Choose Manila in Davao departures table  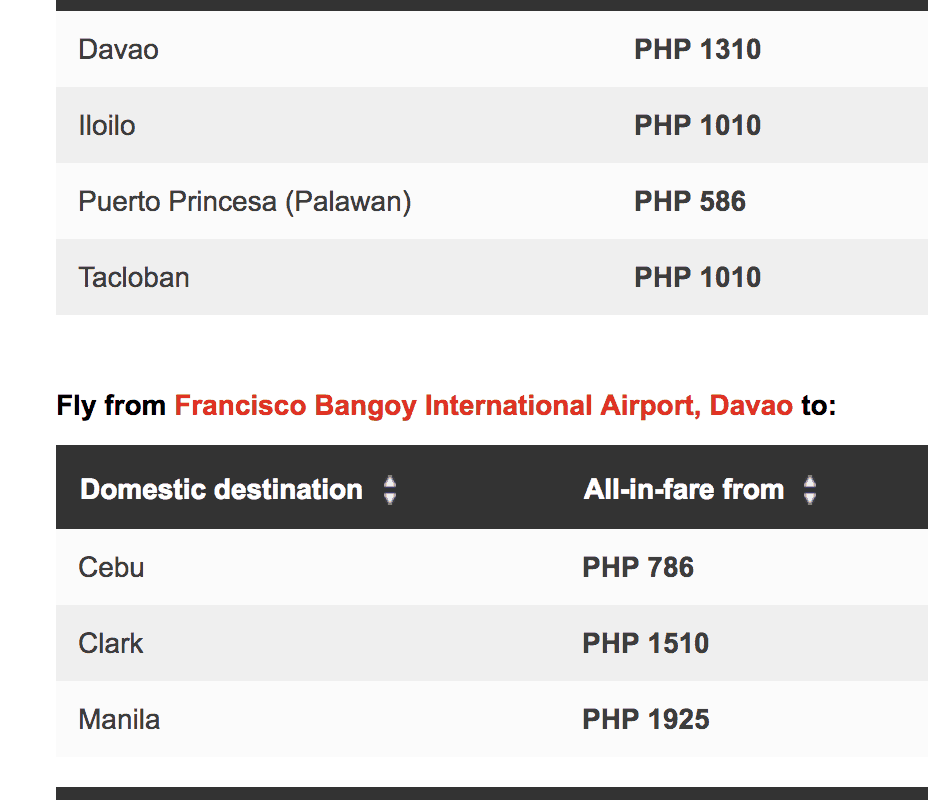point(119,720)
